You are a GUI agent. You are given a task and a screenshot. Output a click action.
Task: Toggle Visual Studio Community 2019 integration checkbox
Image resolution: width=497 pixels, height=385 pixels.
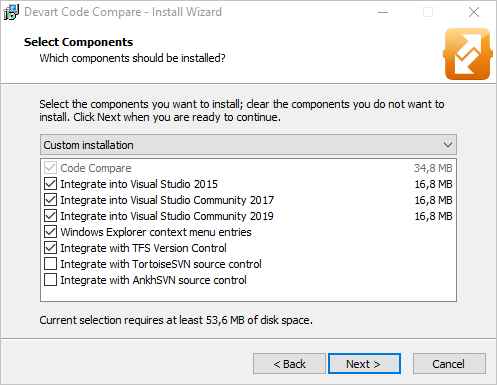50,216
